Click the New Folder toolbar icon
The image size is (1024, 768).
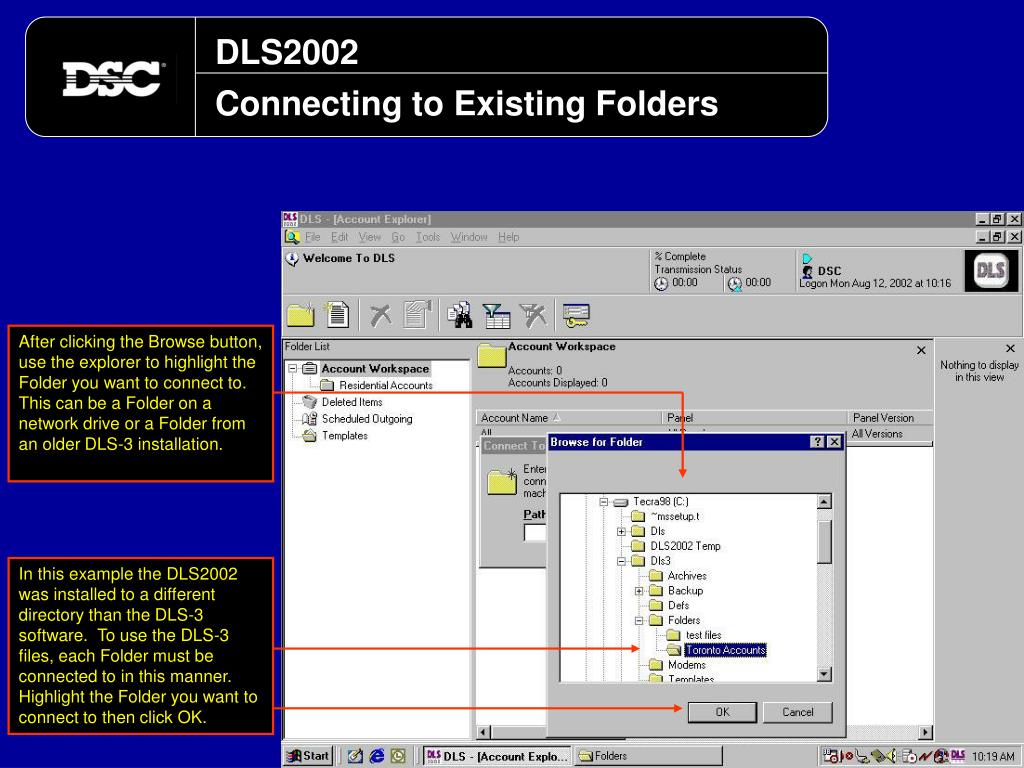pyautogui.click(x=301, y=315)
